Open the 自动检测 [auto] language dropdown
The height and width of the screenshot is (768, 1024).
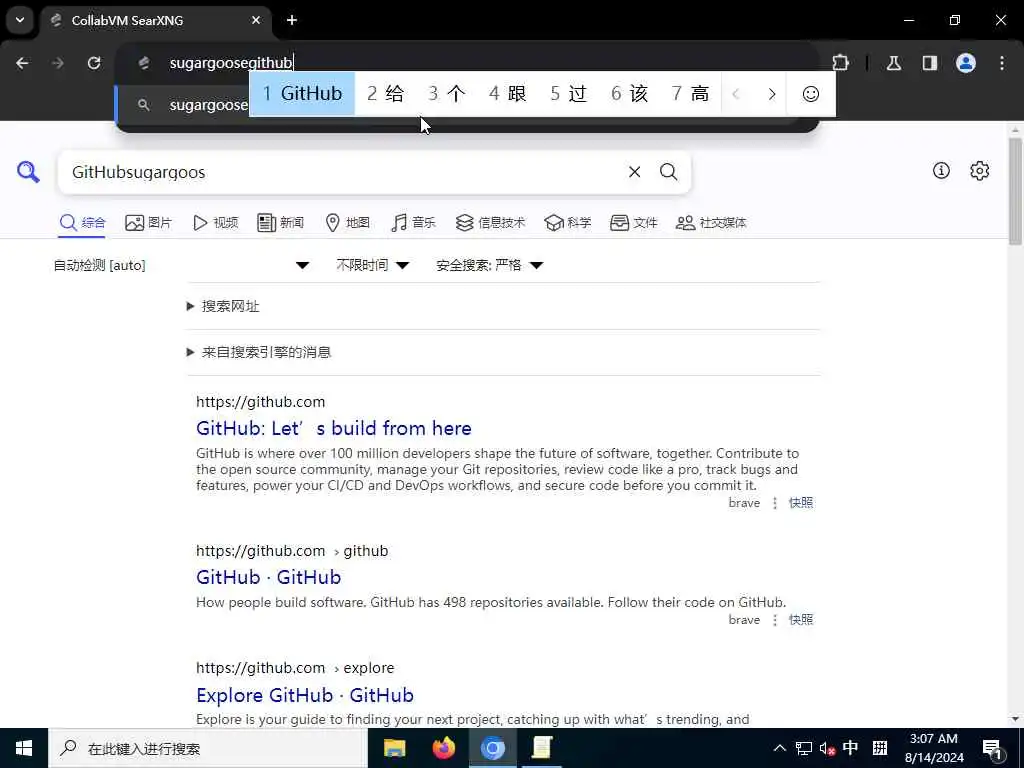(x=182, y=265)
